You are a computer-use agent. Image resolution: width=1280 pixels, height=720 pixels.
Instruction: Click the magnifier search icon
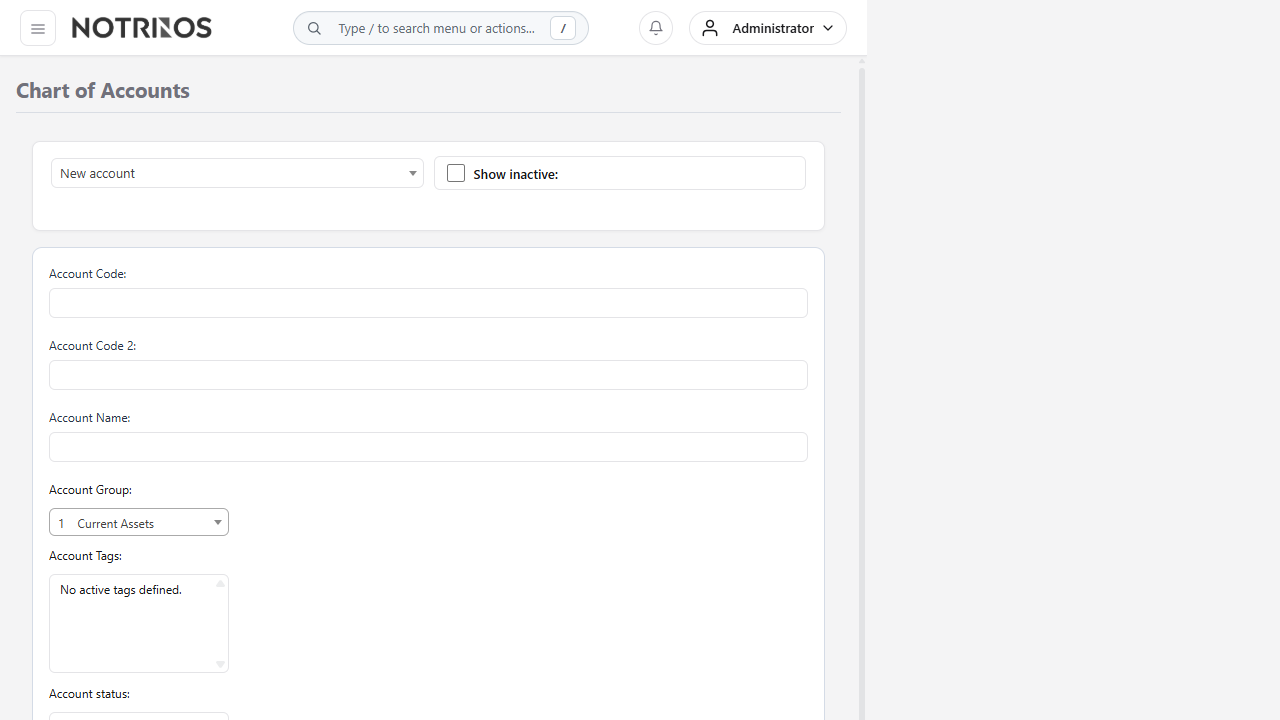[x=314, y=28]
